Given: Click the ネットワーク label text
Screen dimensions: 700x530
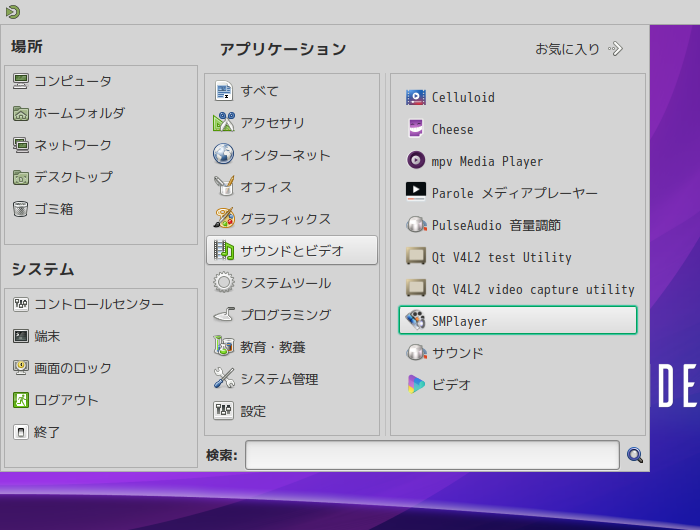Looking at the screenshot, I should pos(73,145).
